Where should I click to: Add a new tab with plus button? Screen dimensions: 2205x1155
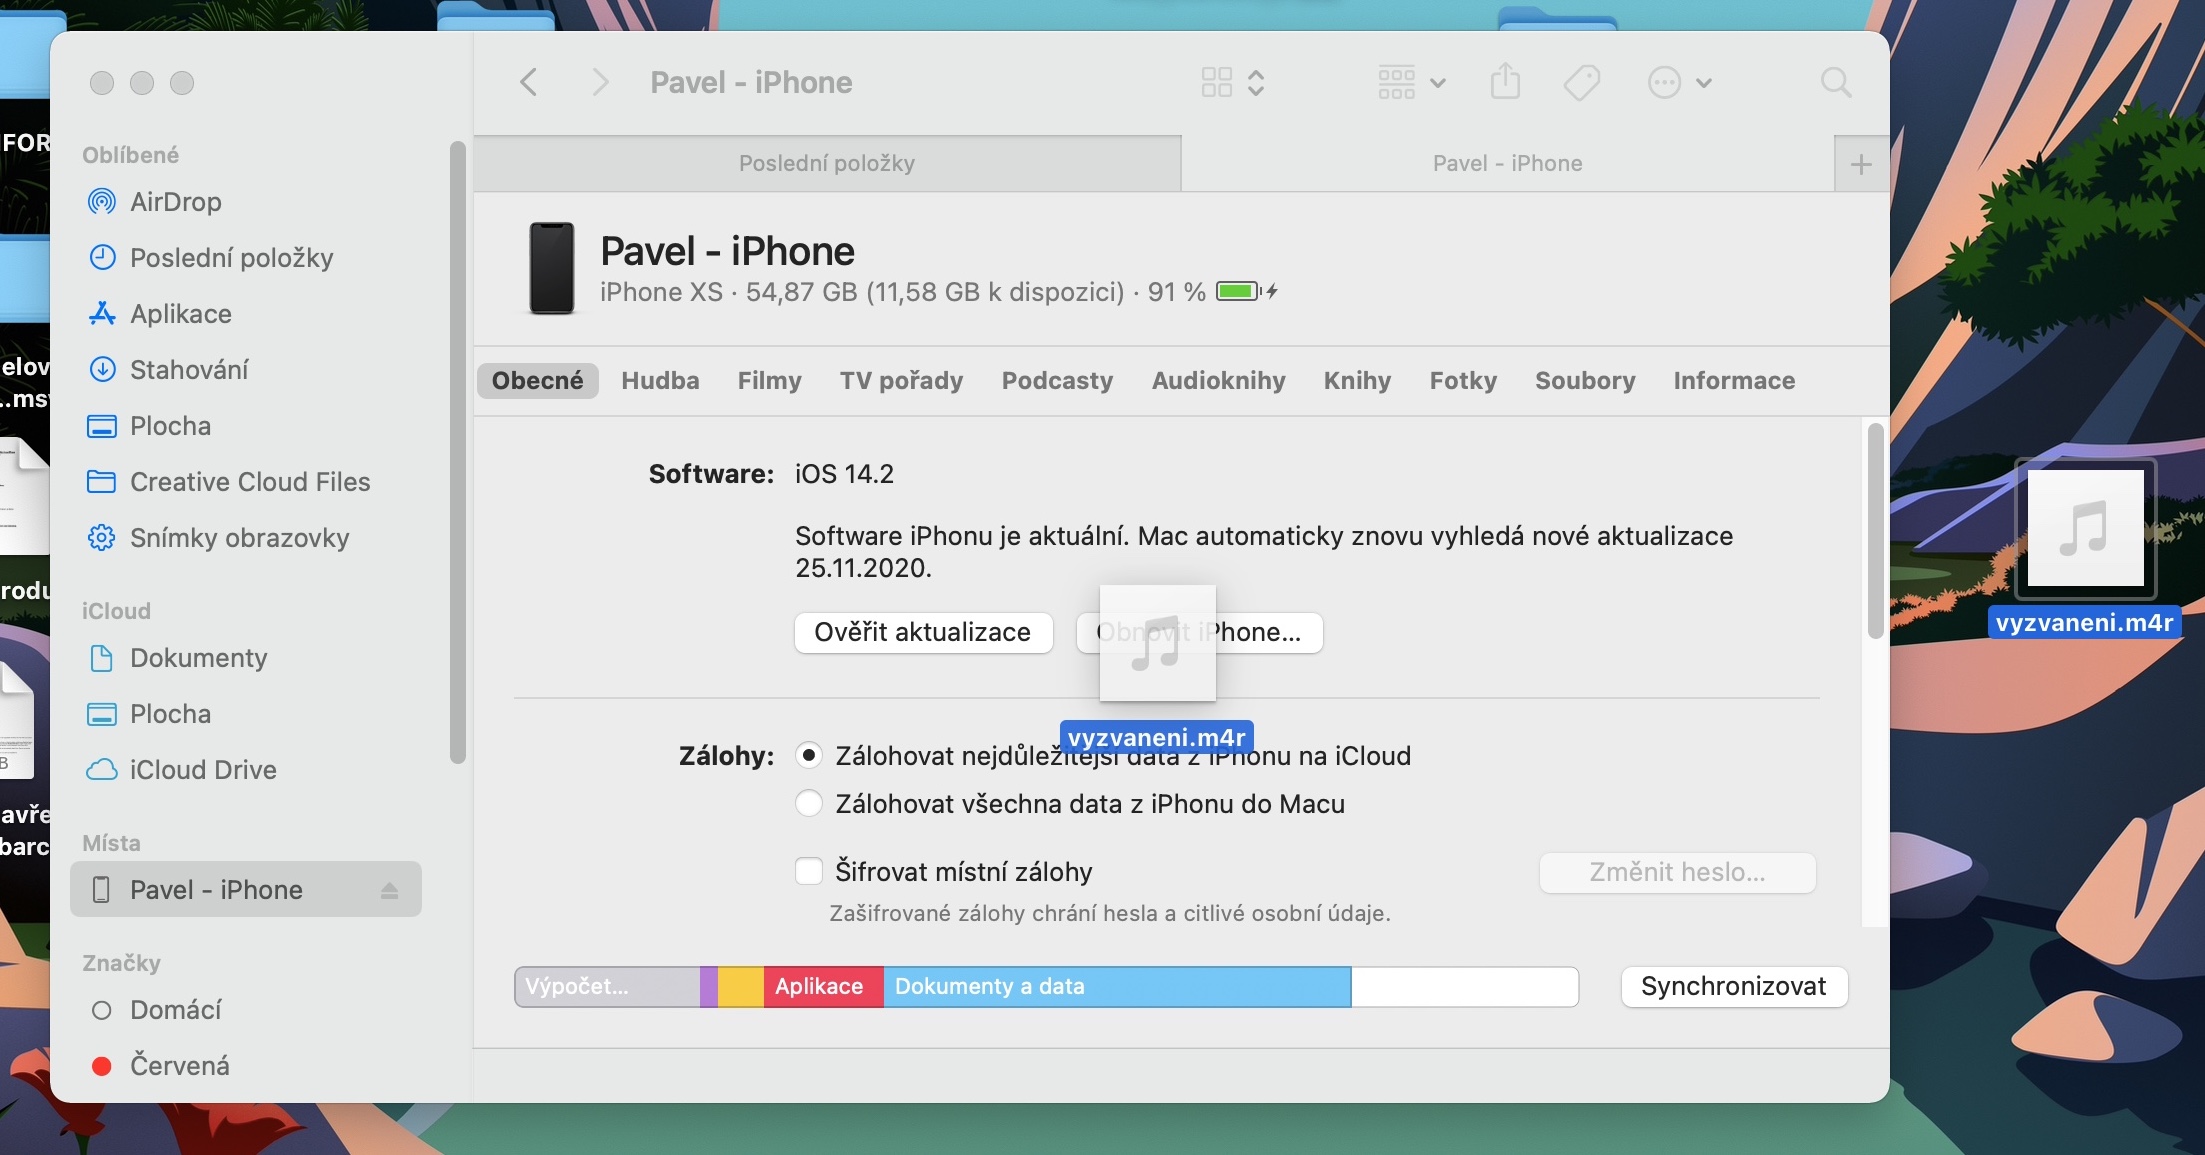click(x=1861, y=164)
